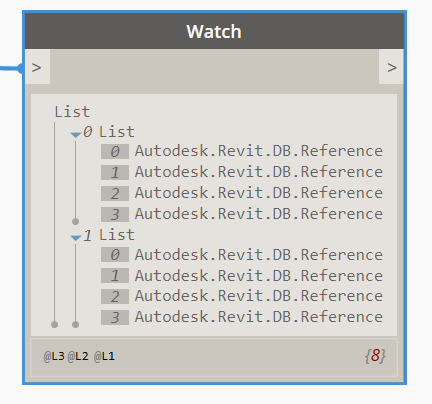
Task: Click the Watch node output port arrow
Action: [x=391, y=67]
